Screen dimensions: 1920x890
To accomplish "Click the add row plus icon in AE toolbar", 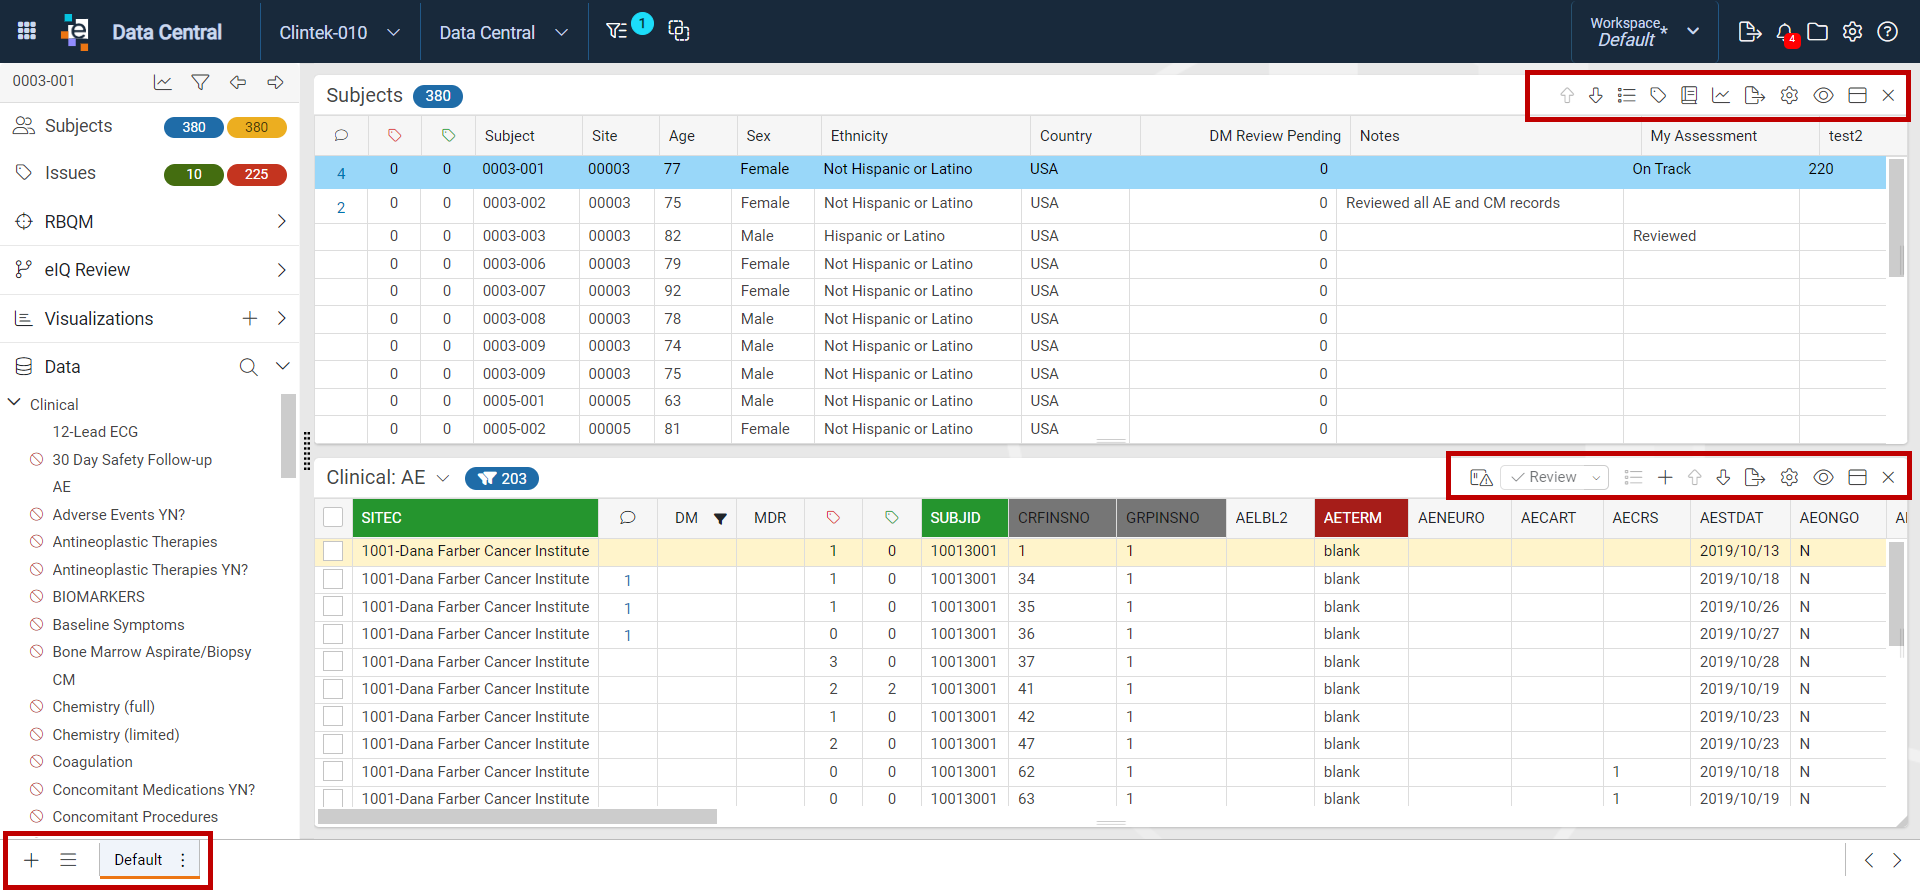I will click(x=1665, y=477).
